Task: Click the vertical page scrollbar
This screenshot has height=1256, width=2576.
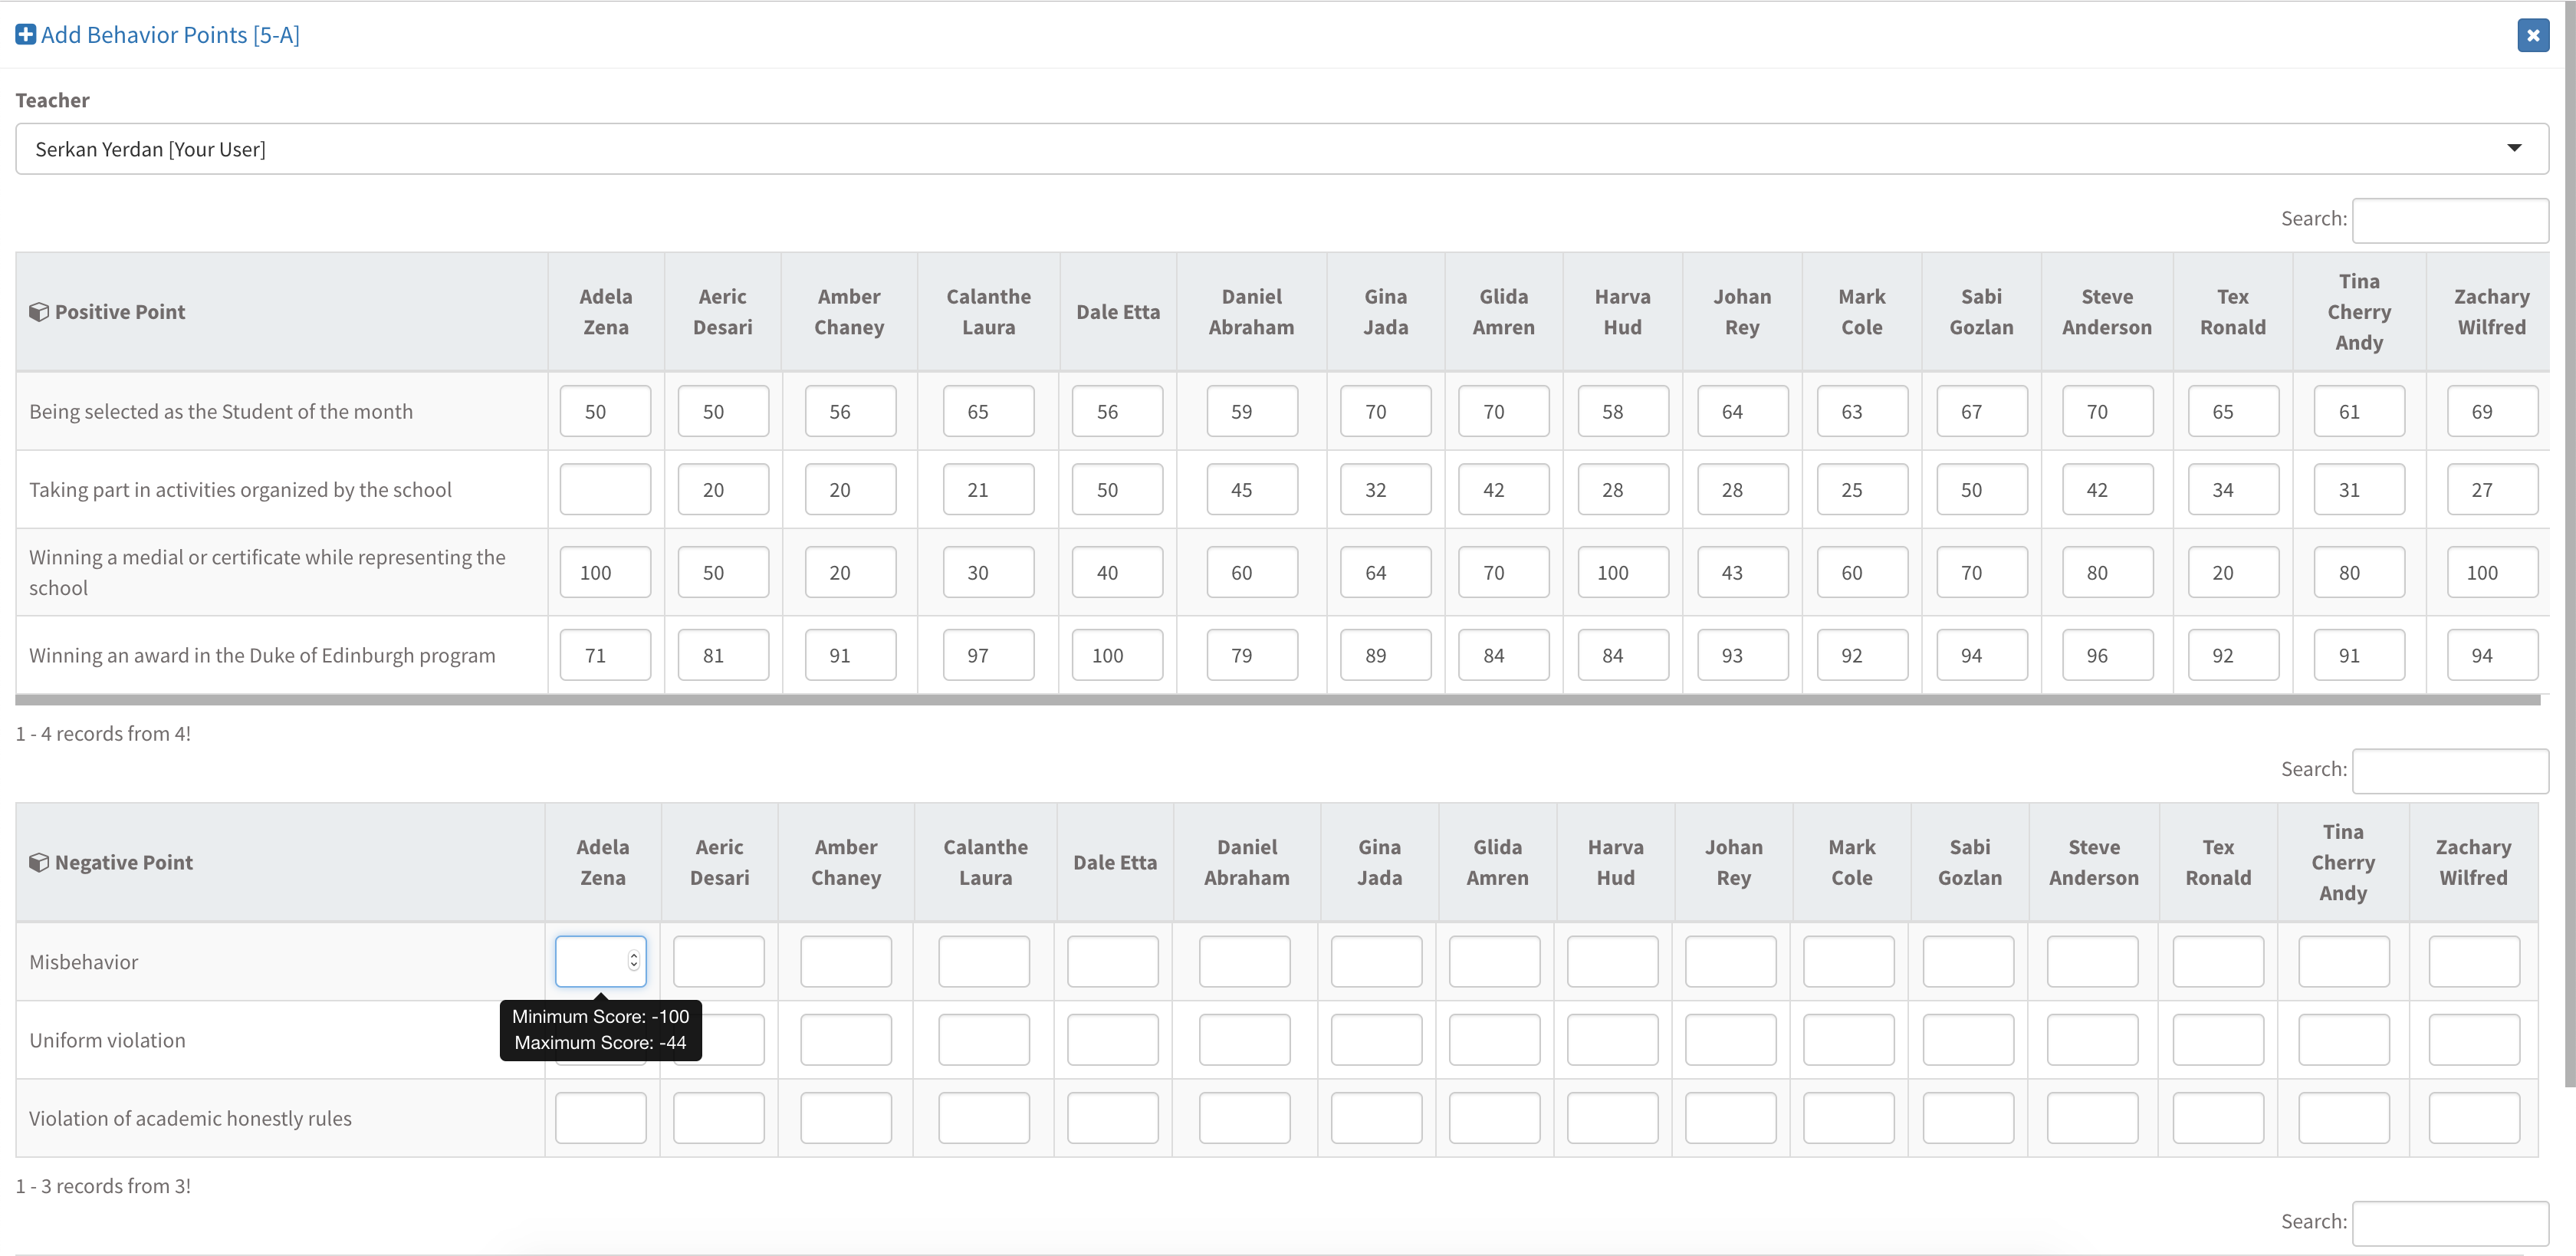Action: click(2569, 543)
